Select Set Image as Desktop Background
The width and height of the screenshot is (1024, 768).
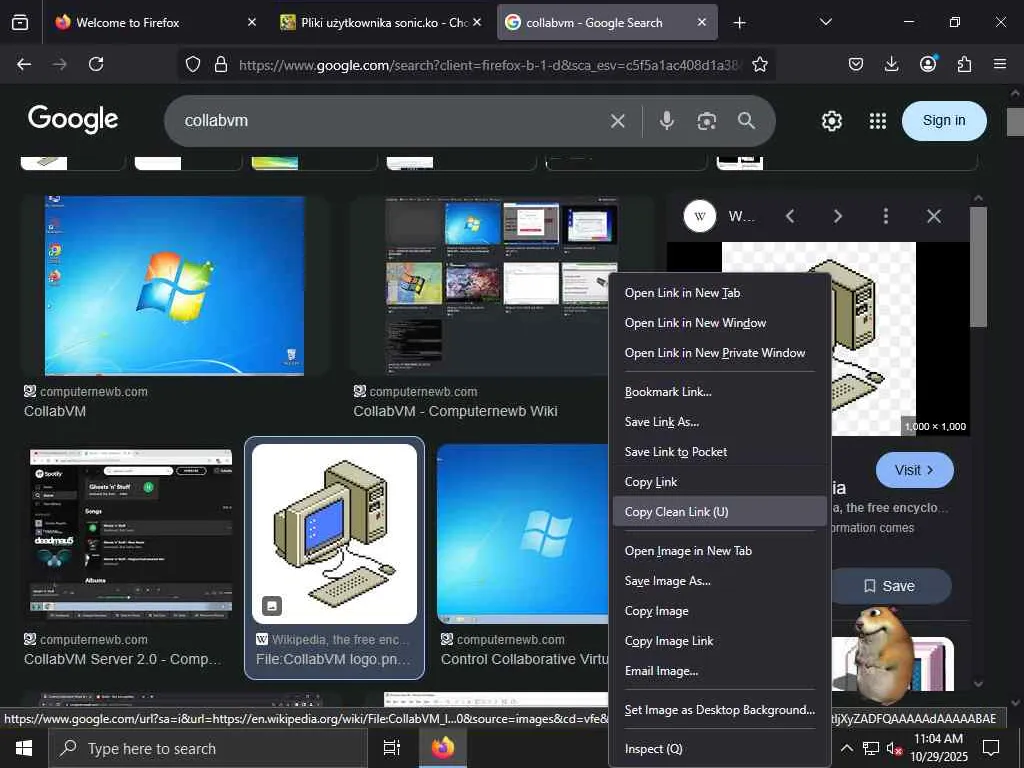pyautogui.click(x=720, y=710)
